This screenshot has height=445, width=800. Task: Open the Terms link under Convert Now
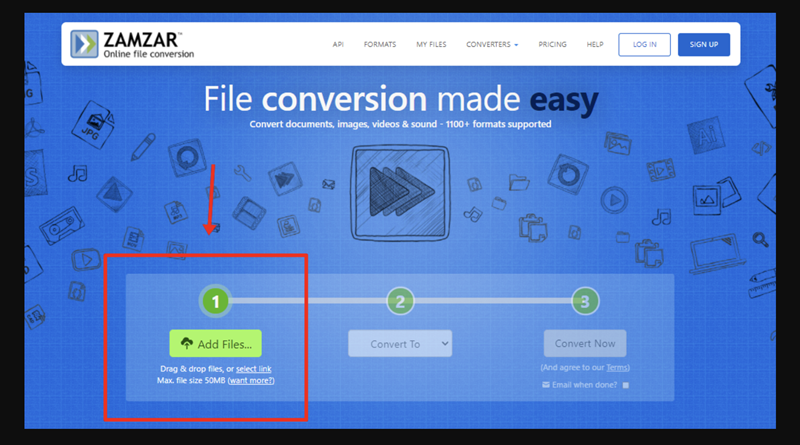617,369
